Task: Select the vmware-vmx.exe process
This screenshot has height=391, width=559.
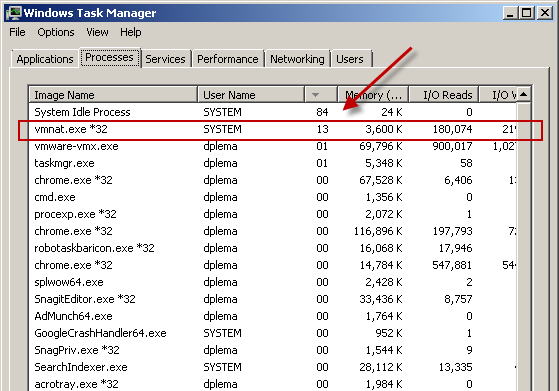Action: 273,146
